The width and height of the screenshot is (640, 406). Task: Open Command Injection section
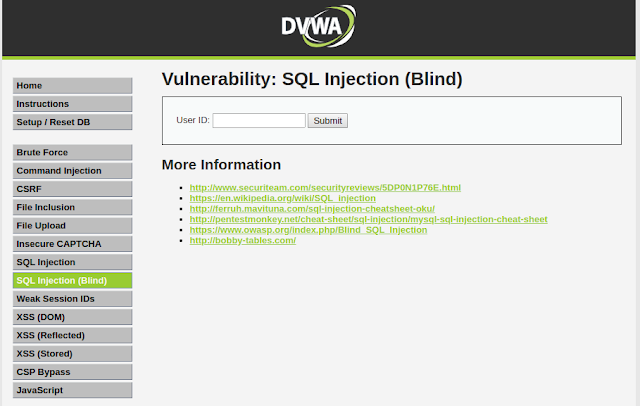[72, 171]
